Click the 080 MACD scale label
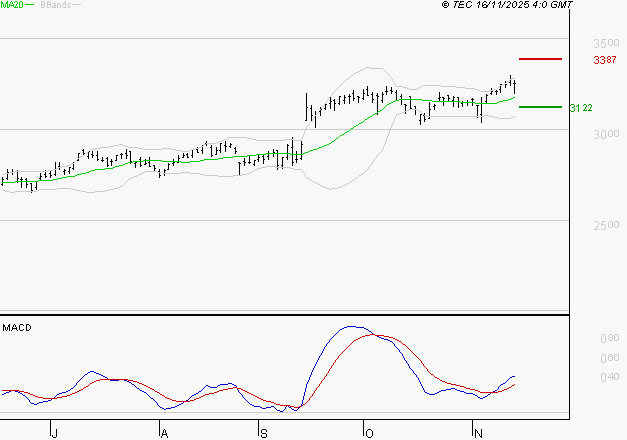 610,338
